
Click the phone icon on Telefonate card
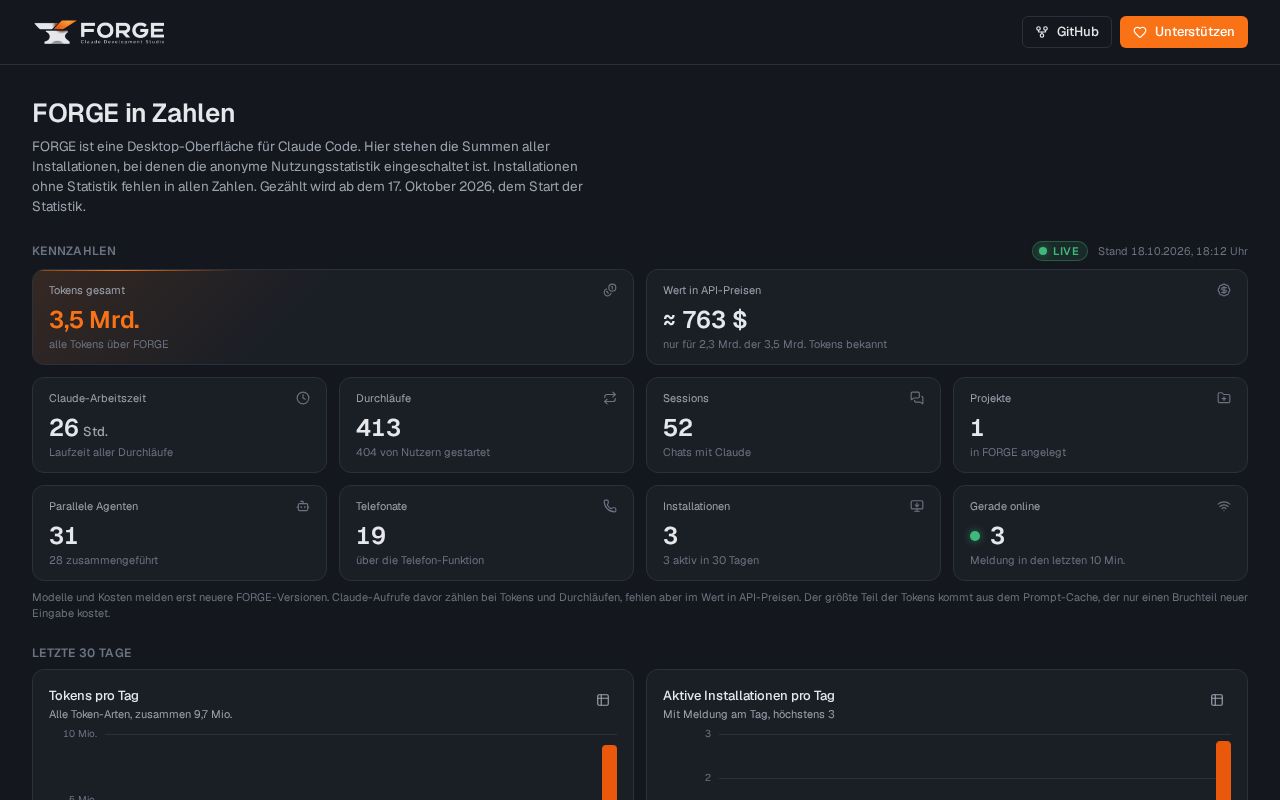610,506
